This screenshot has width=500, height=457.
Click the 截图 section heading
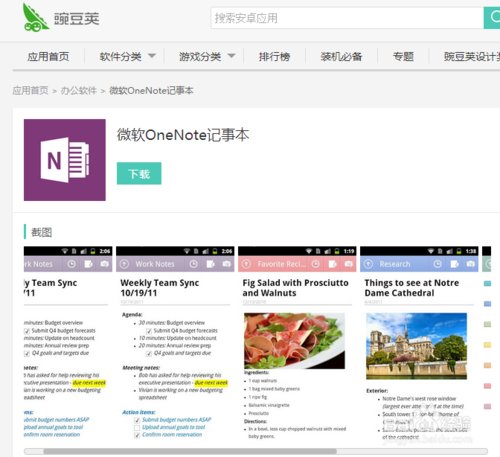point(42,232)
